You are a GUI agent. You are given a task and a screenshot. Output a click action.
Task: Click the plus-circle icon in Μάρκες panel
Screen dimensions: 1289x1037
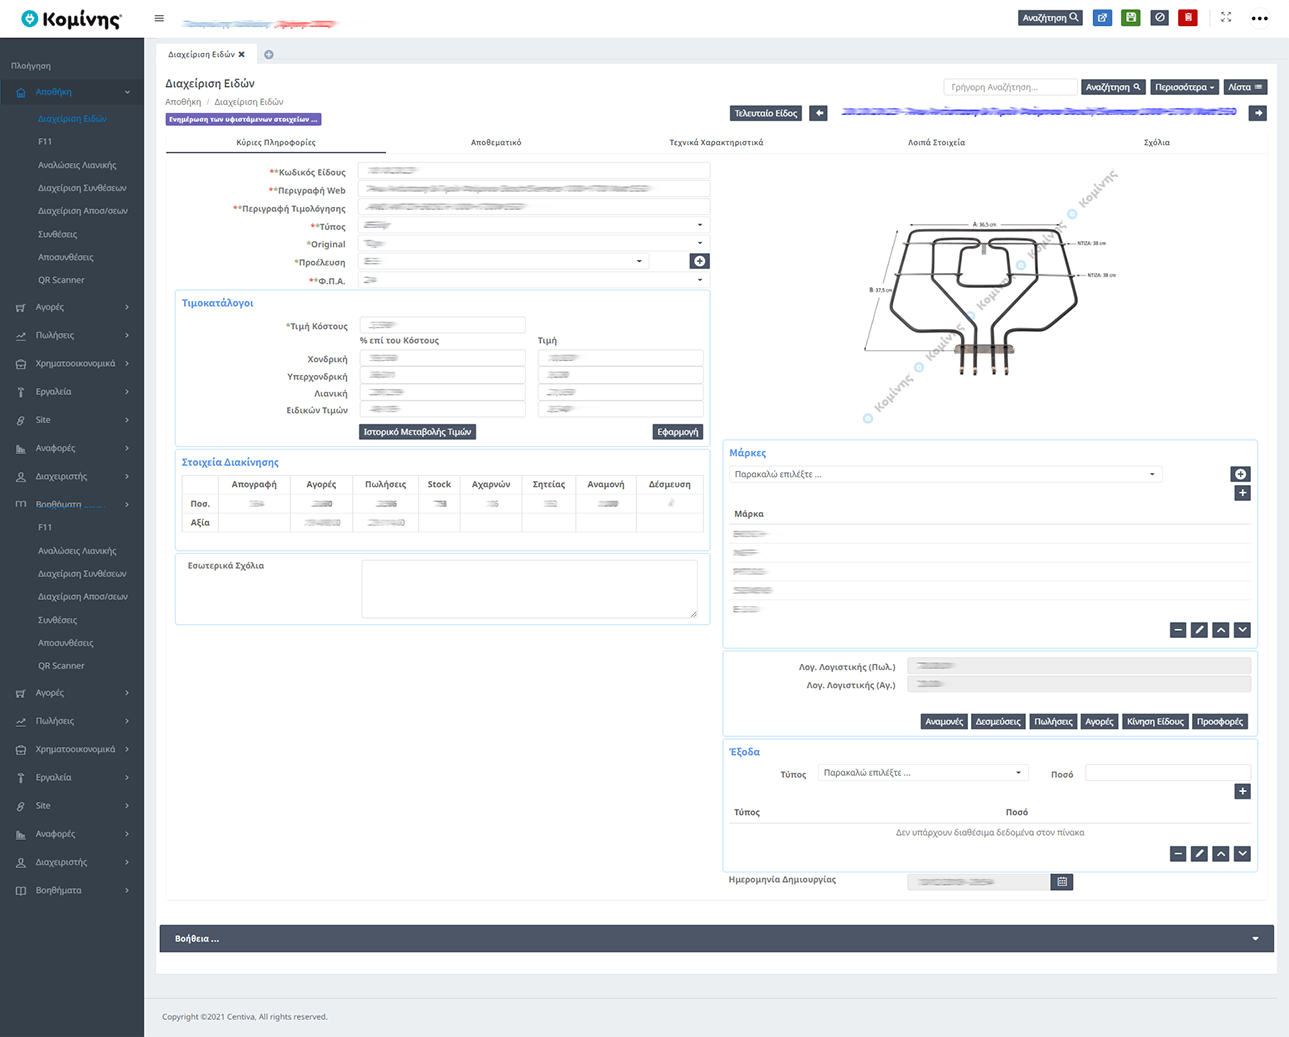(1241, 474)
